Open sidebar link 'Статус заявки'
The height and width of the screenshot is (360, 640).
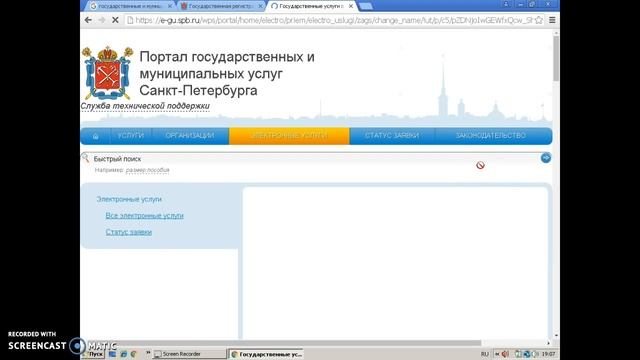129,232
